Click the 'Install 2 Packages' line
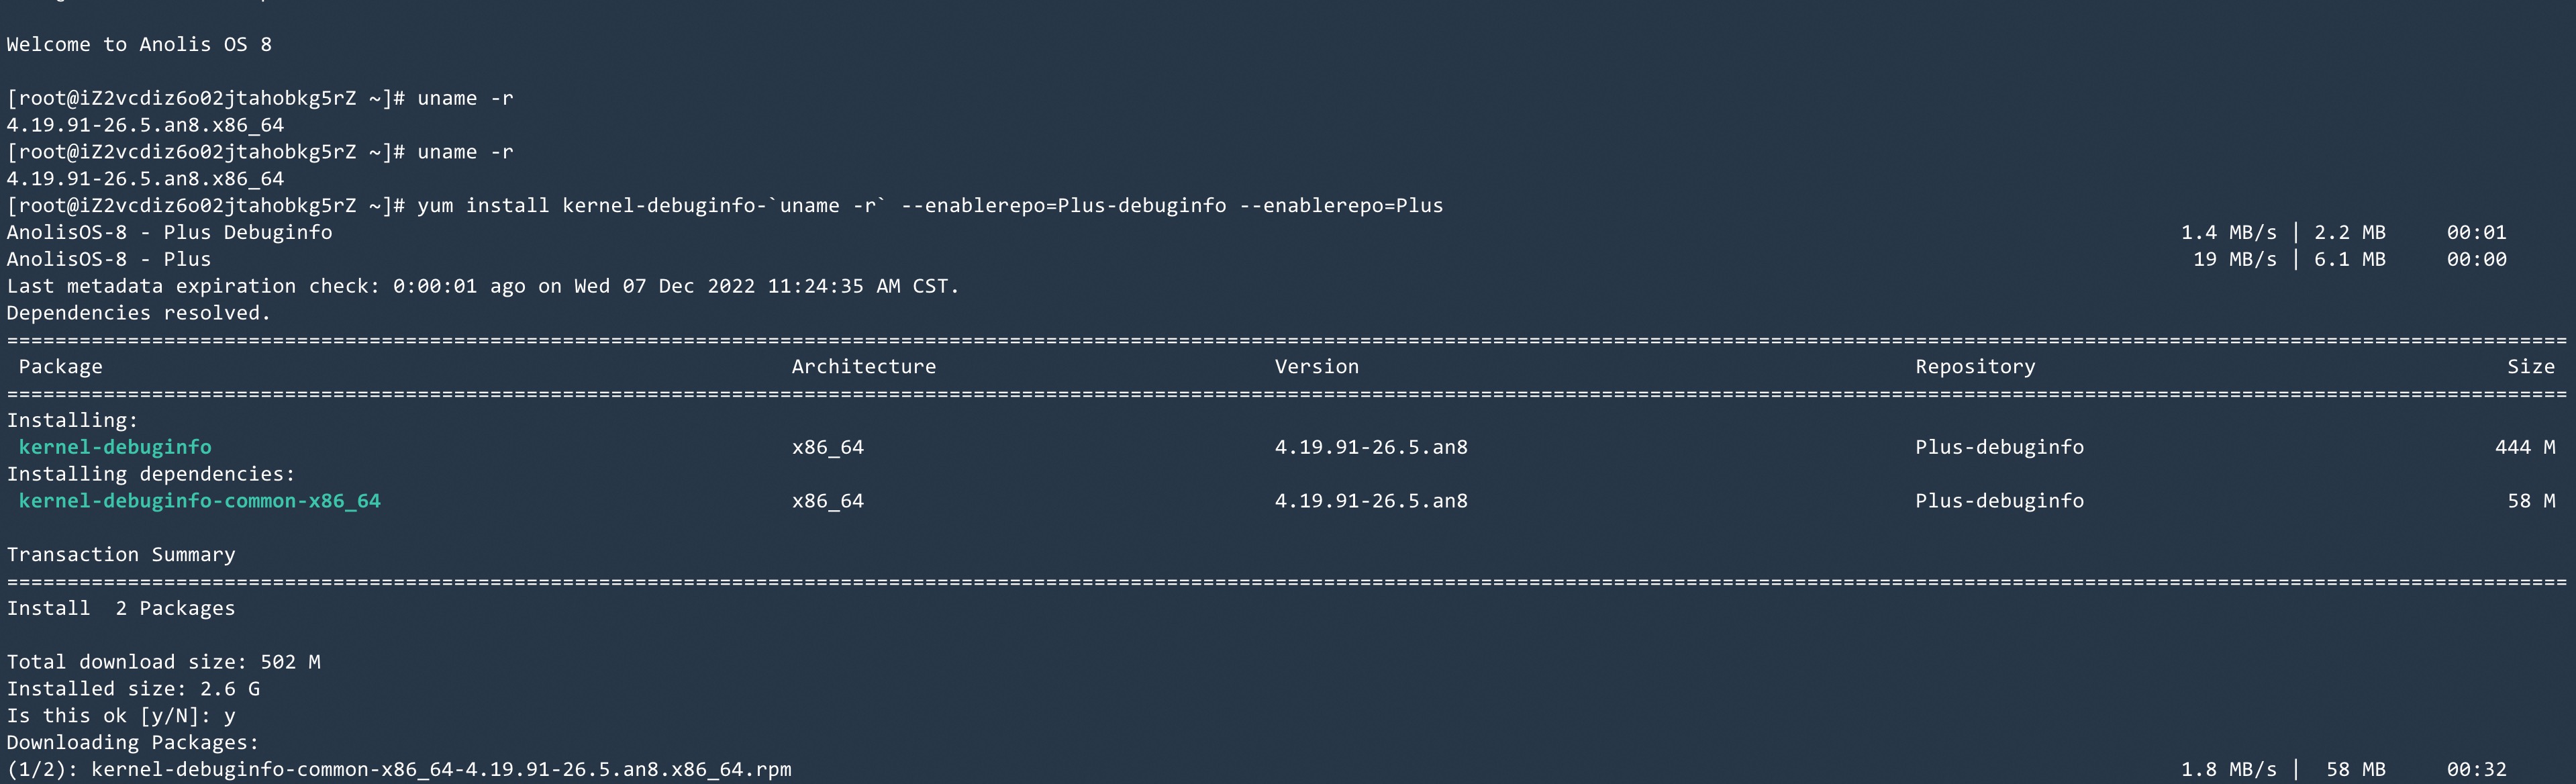 click(x=121, y=609)
